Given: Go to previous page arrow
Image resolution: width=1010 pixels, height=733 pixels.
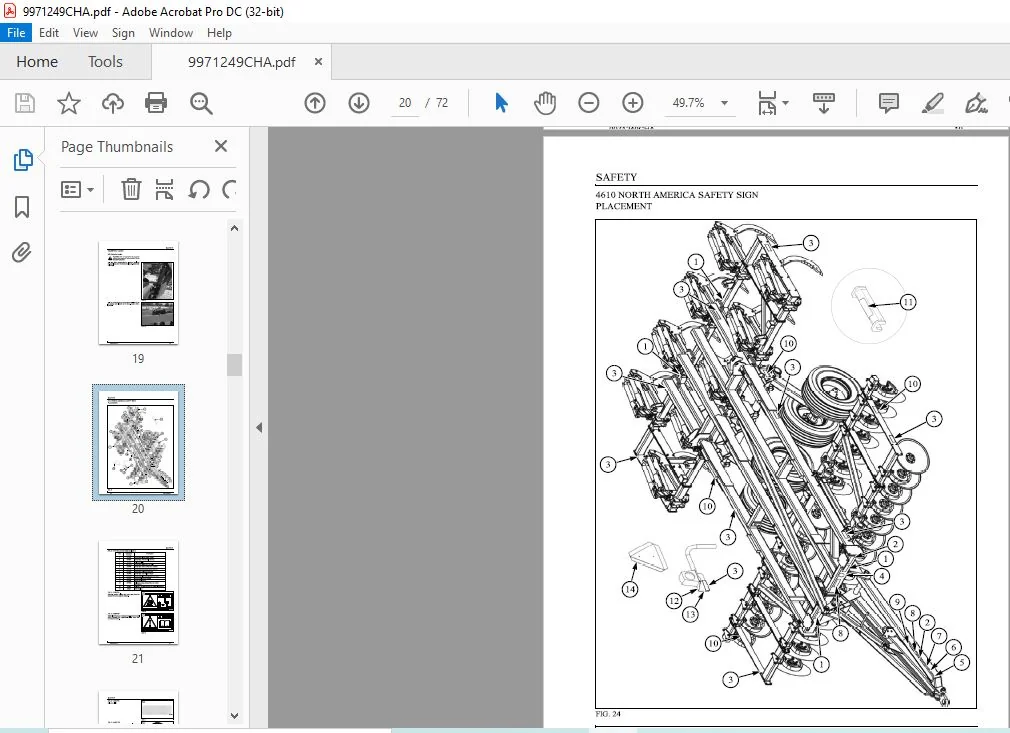Looking at the screenshot, I should click(x=315, y=103).
